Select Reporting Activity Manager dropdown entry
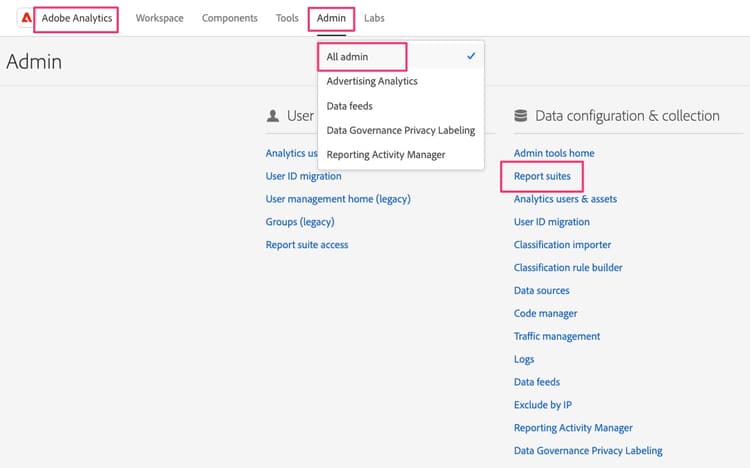Screen dimensions: 750x468 (x=385, y=154)
